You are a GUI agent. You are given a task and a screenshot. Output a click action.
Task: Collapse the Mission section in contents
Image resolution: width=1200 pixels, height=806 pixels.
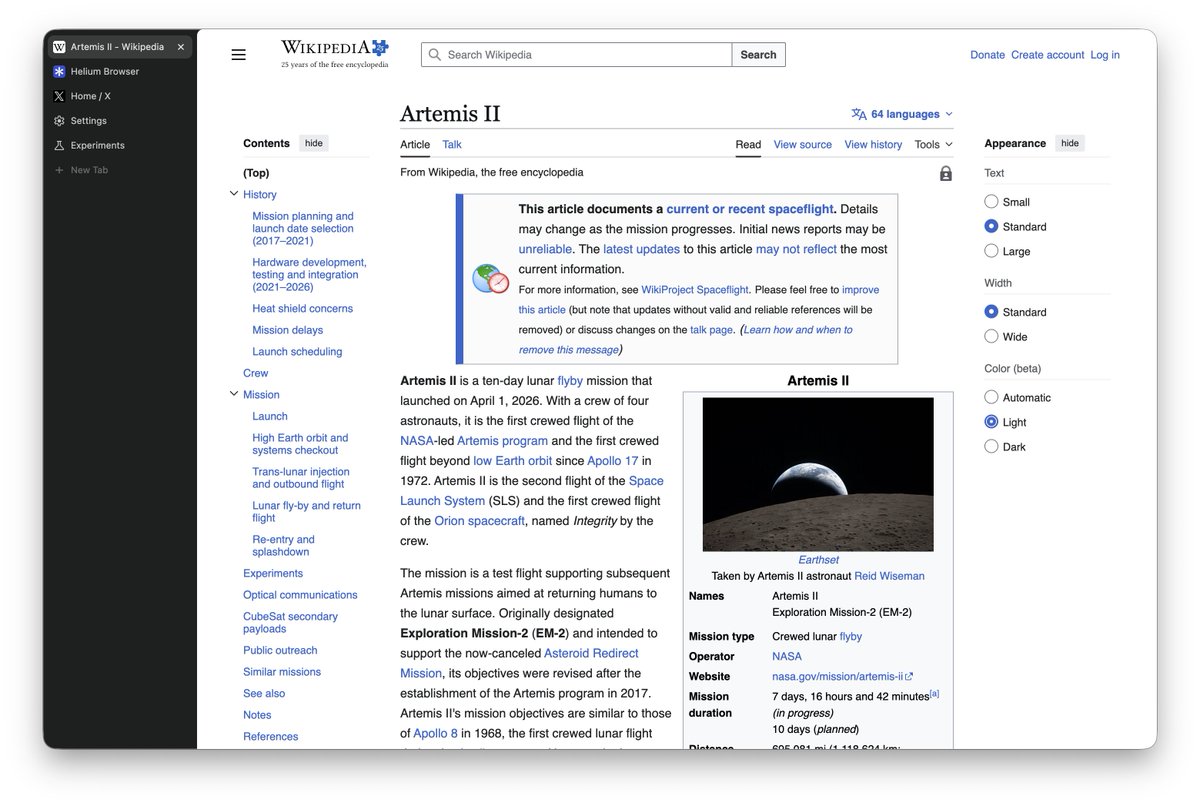pyautogui.click(x=234, y=394)
